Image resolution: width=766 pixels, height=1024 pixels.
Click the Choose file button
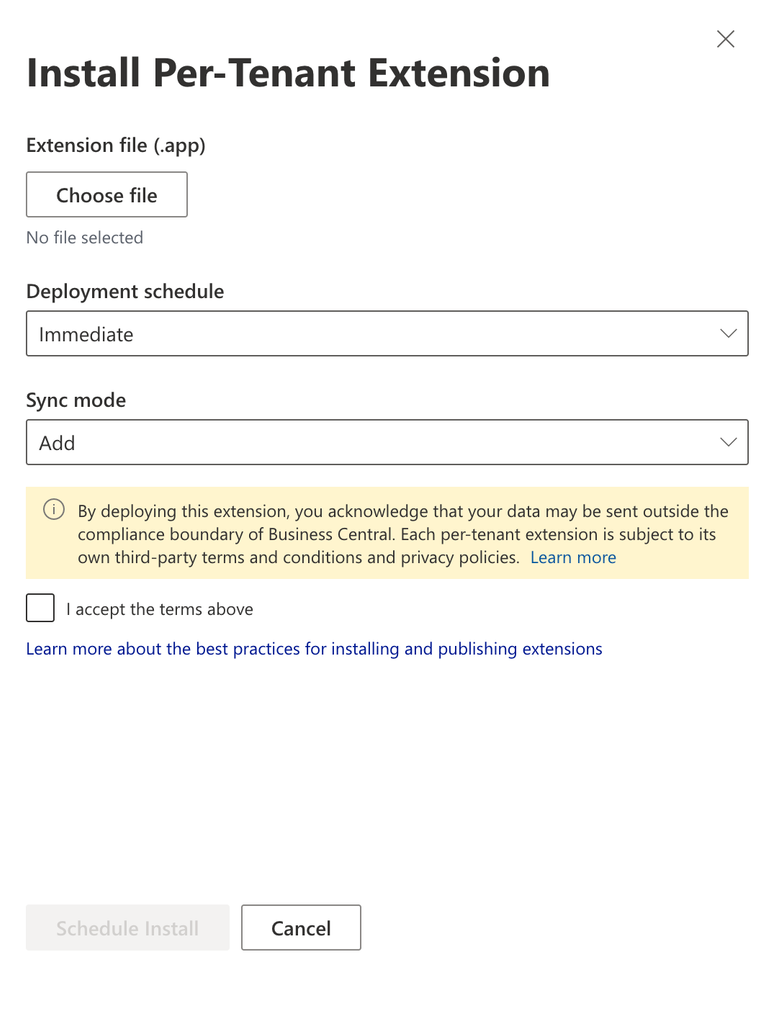click(106, 195)
